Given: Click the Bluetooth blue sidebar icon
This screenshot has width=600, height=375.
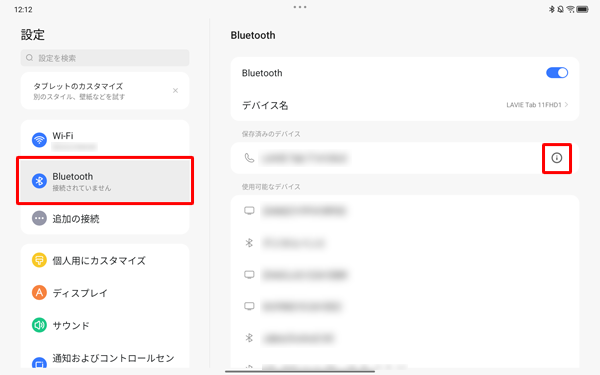Looking at the screenshot, I should pos(39,181).
